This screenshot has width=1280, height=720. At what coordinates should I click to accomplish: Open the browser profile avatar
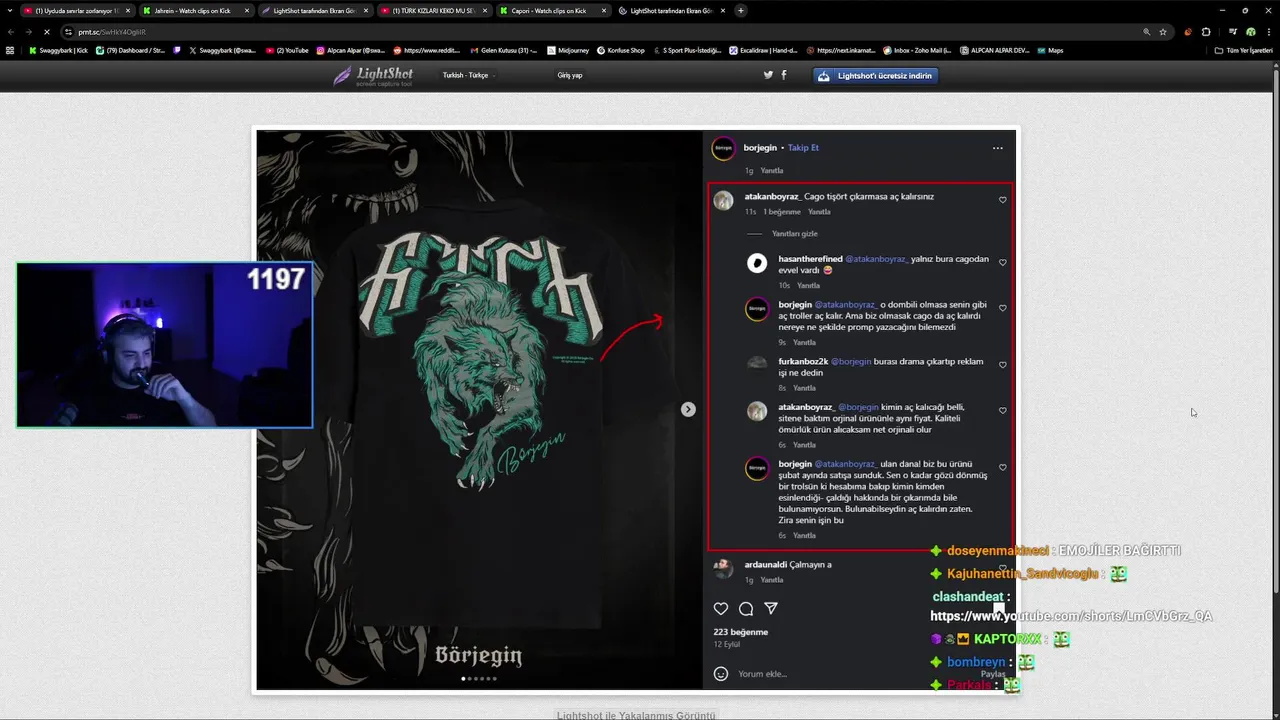click(x=1250, y=32)
